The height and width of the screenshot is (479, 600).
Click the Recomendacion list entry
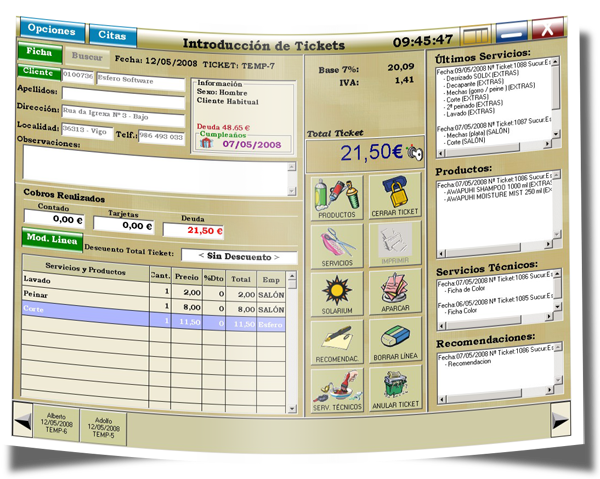[x=469, y=362]
